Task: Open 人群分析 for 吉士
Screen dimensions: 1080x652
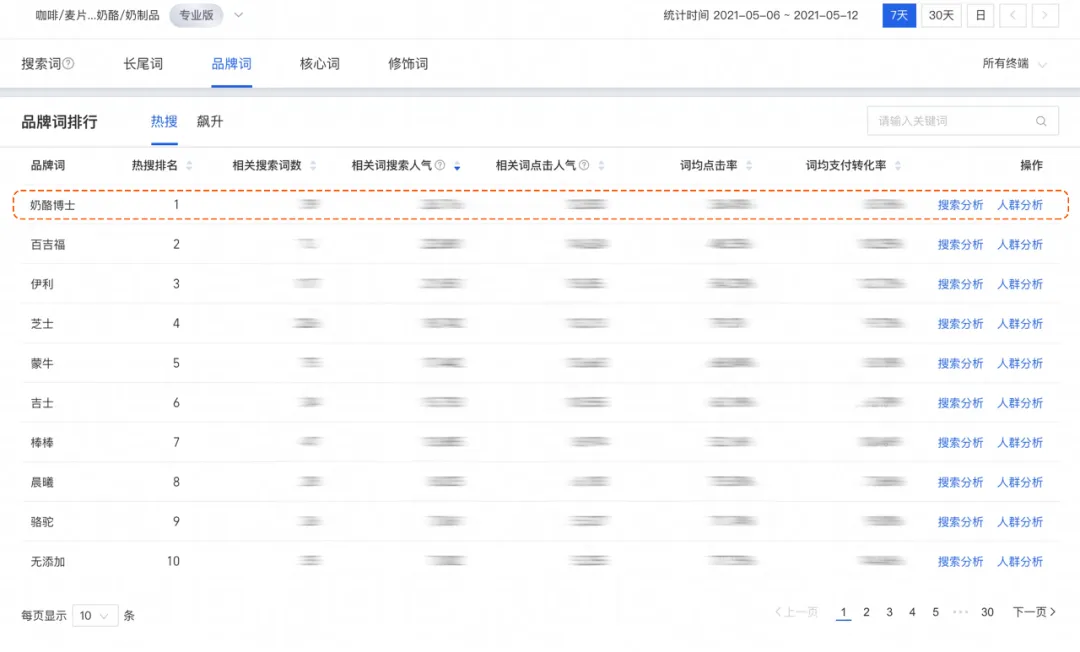Action: point(1020,403)
